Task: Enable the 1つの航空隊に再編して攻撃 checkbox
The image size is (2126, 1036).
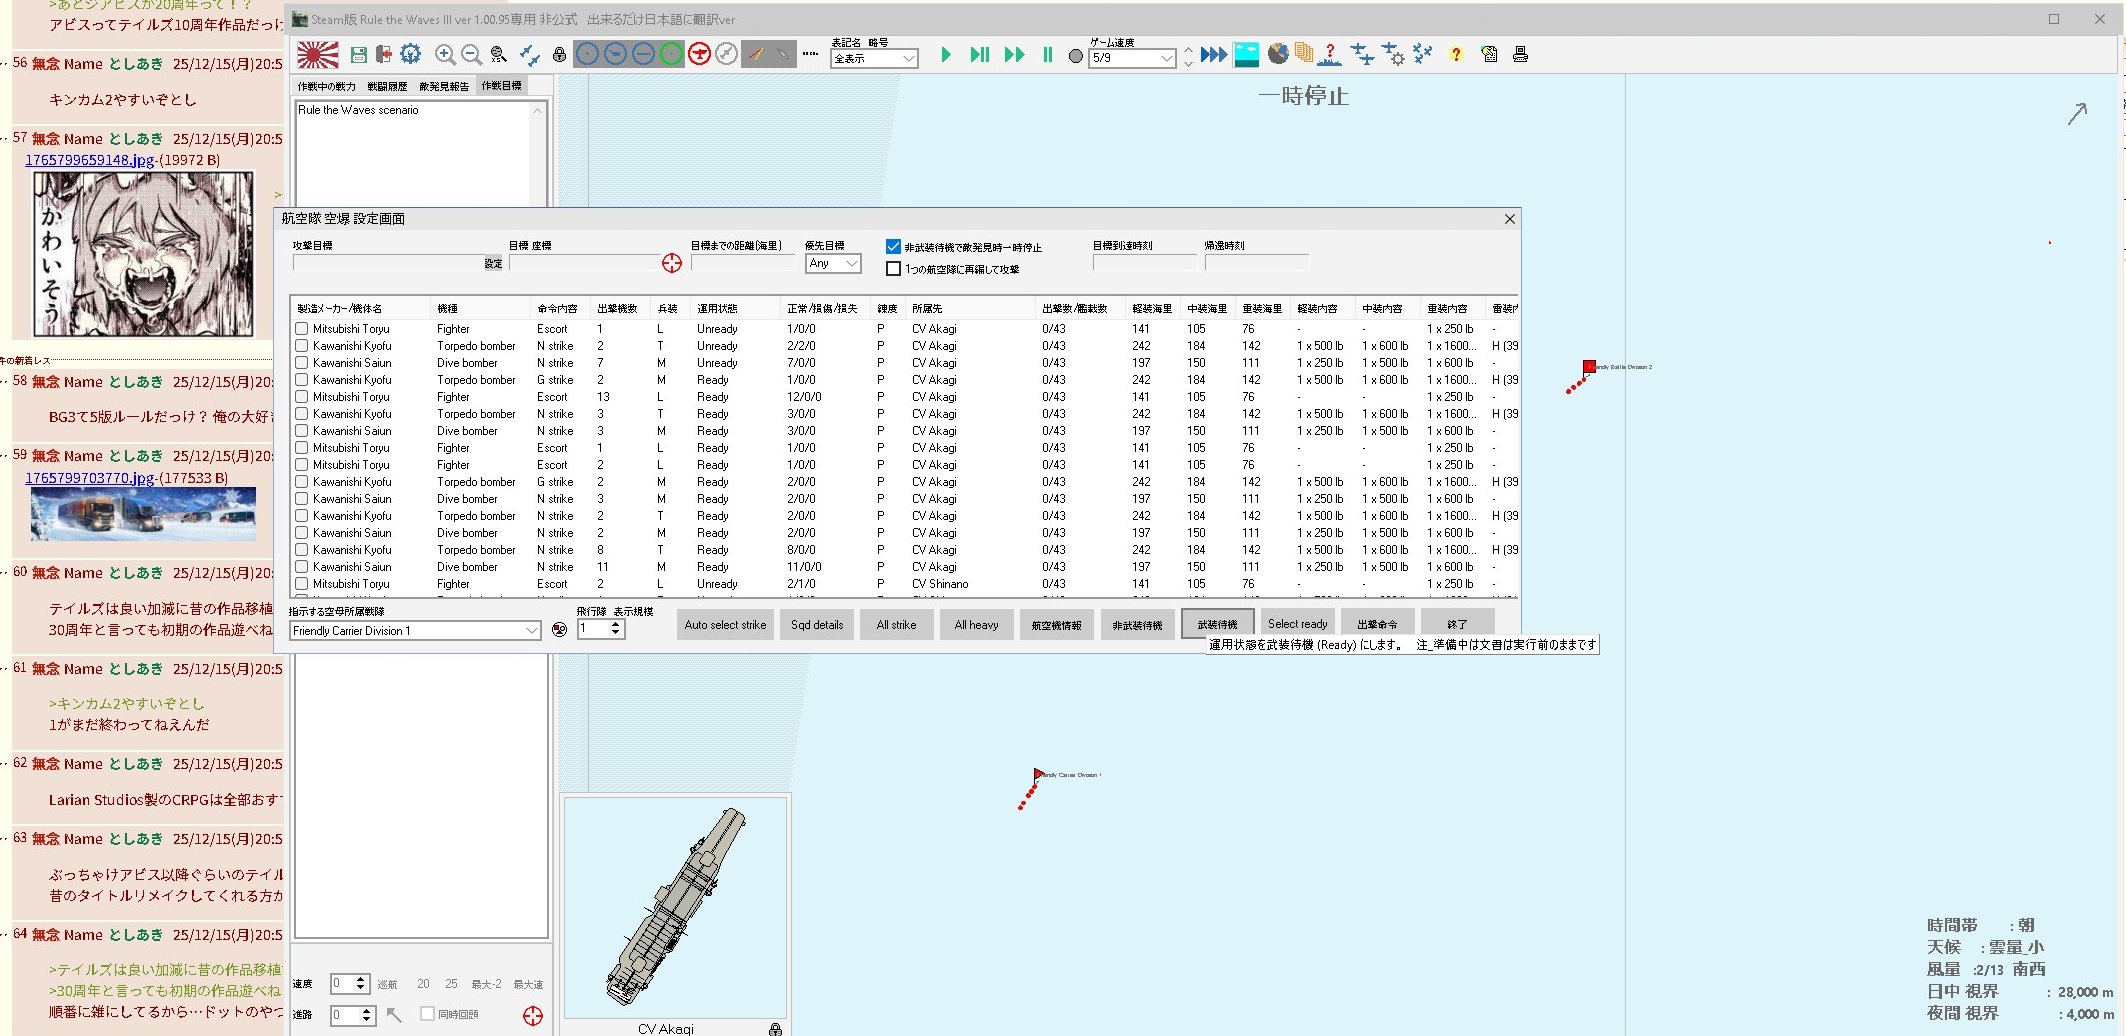Action: point(894,269)
